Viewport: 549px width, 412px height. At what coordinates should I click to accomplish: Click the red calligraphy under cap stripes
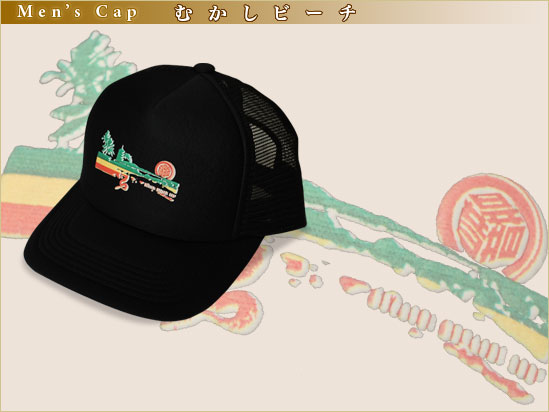pyautogui.click(x=121, y=183)
